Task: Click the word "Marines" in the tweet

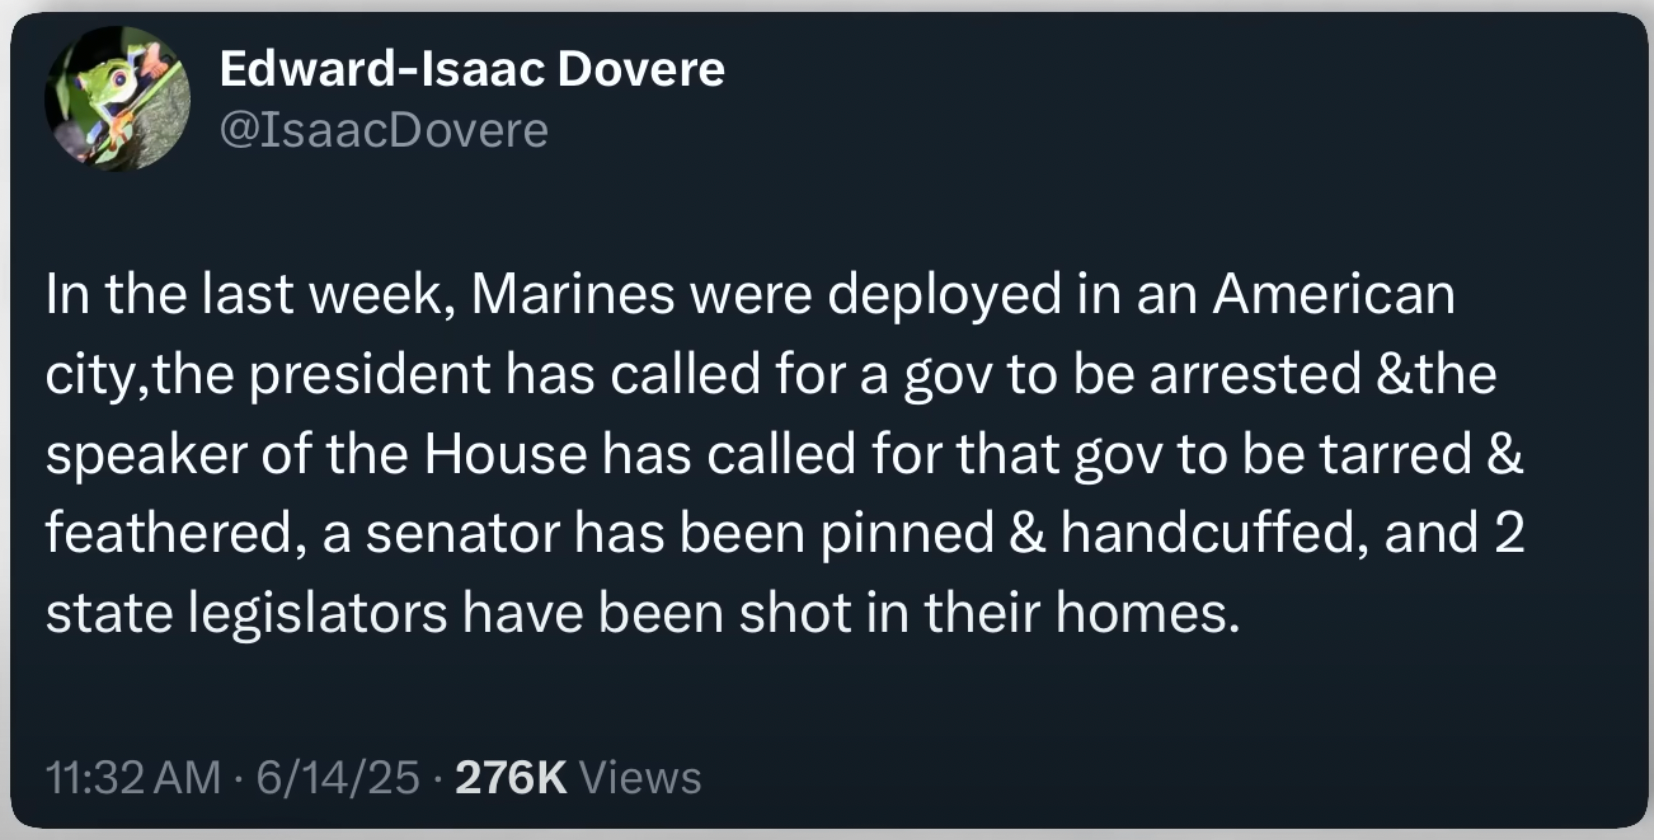Action: [x=572, y=294]
